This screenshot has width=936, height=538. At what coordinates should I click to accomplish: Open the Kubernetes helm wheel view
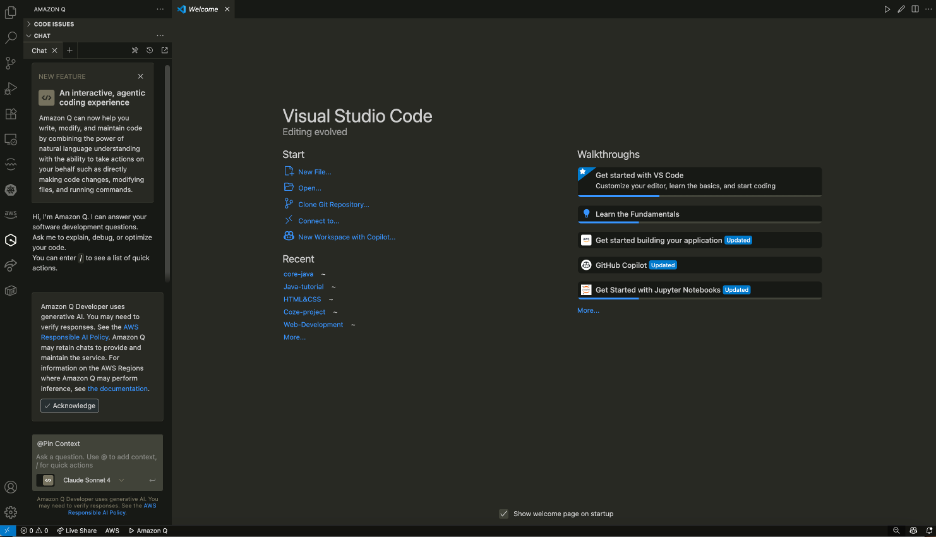(11, 190)
